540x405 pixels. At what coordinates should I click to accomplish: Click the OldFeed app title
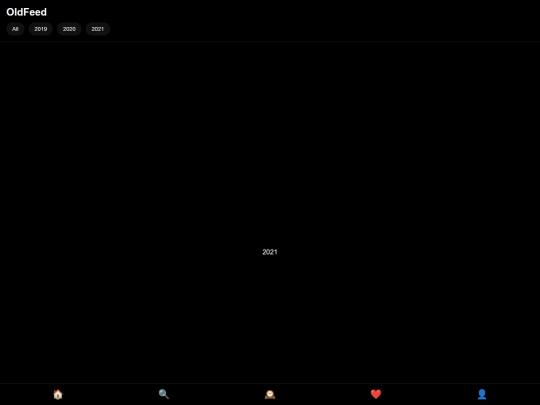coord(27,12)
